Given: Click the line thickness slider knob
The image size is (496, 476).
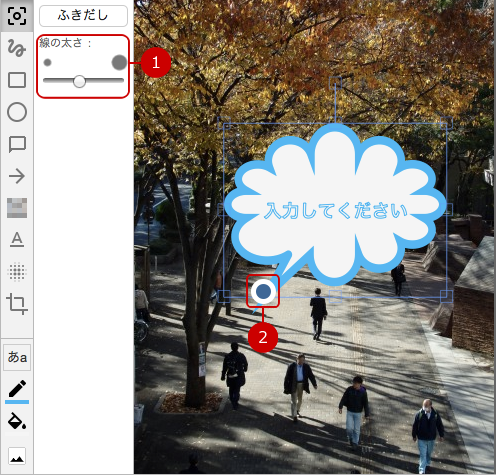Looking at the screenshot, I should 79,81.
